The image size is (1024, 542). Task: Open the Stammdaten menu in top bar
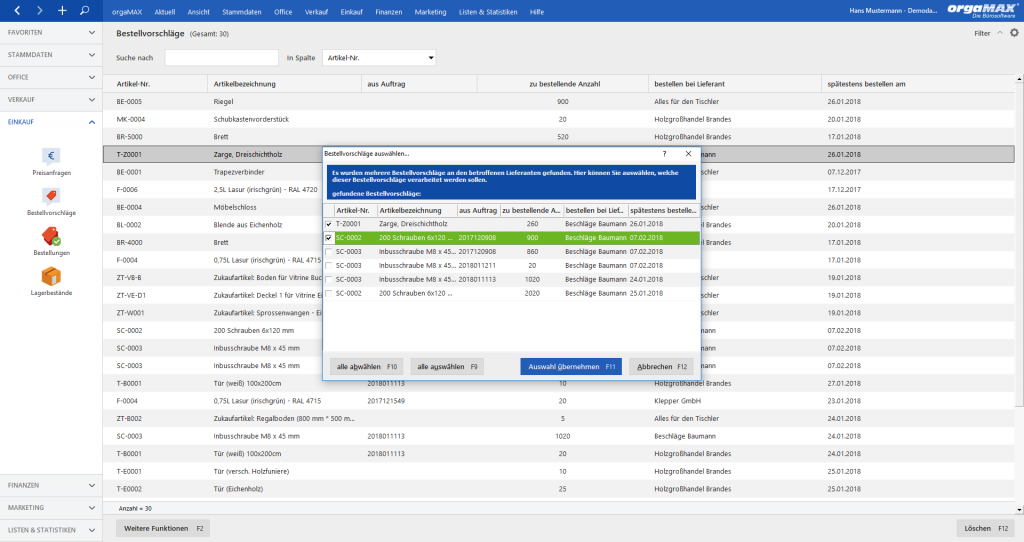(x=242, y=12)
